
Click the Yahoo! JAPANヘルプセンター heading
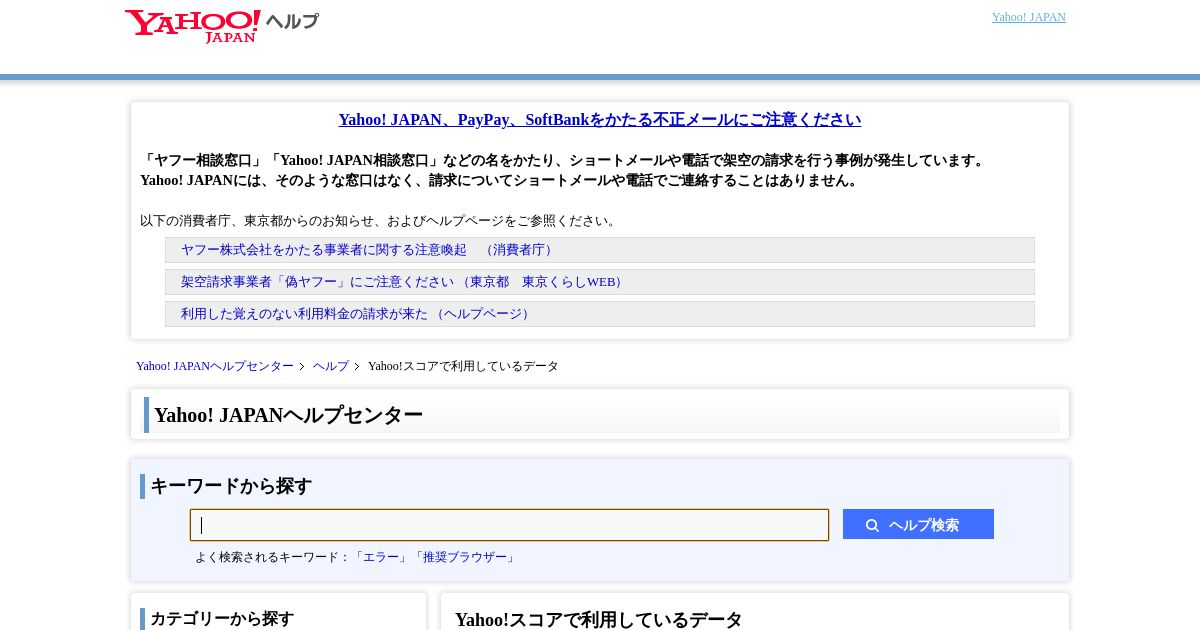pos(288,415)
